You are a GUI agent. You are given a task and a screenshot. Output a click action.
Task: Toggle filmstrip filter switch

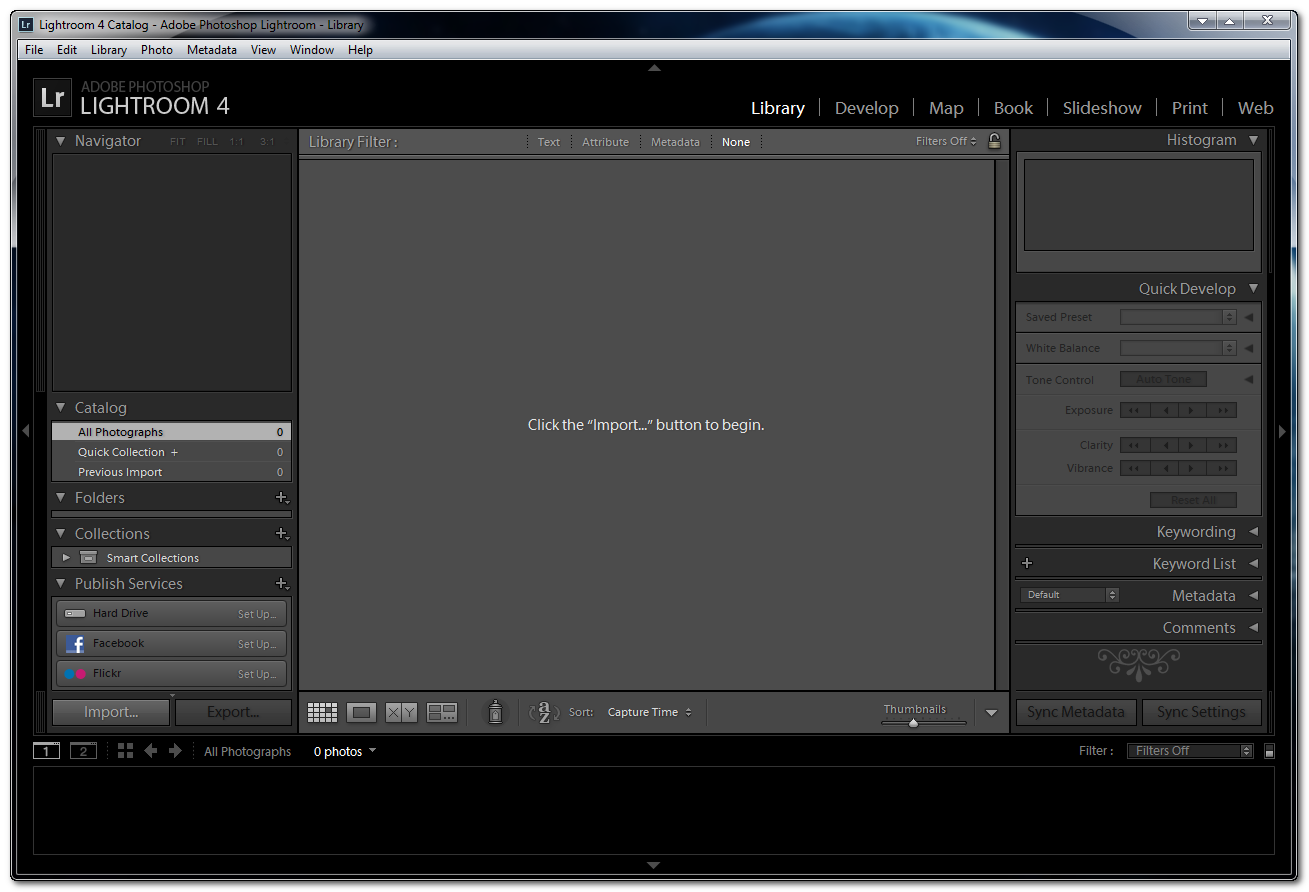[1269, 751]
